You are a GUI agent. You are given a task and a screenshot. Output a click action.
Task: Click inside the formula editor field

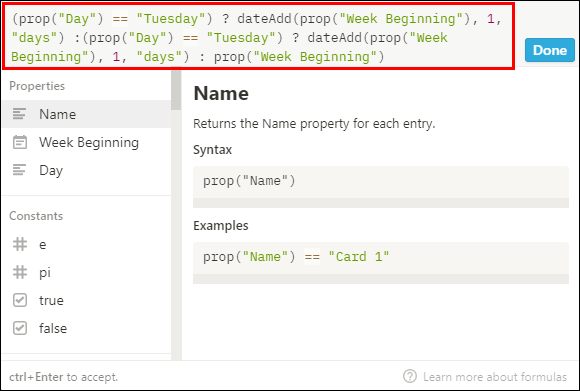(x=258, y=37)
